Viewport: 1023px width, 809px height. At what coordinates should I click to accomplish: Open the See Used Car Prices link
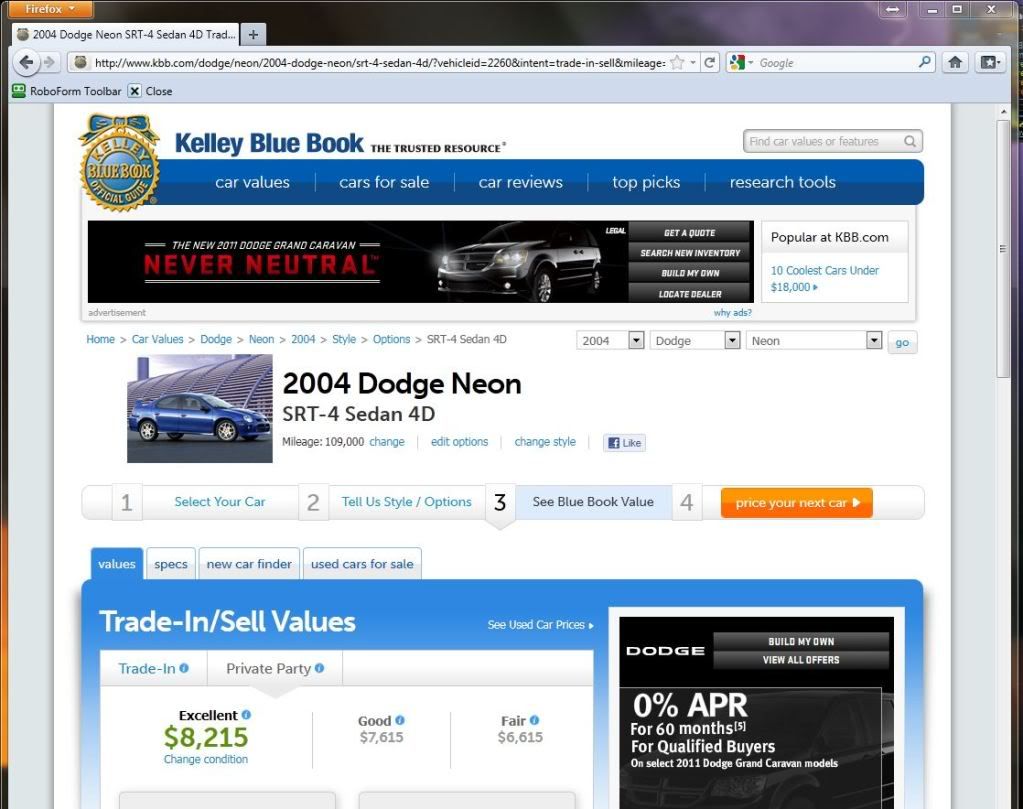tap(541, 624)
